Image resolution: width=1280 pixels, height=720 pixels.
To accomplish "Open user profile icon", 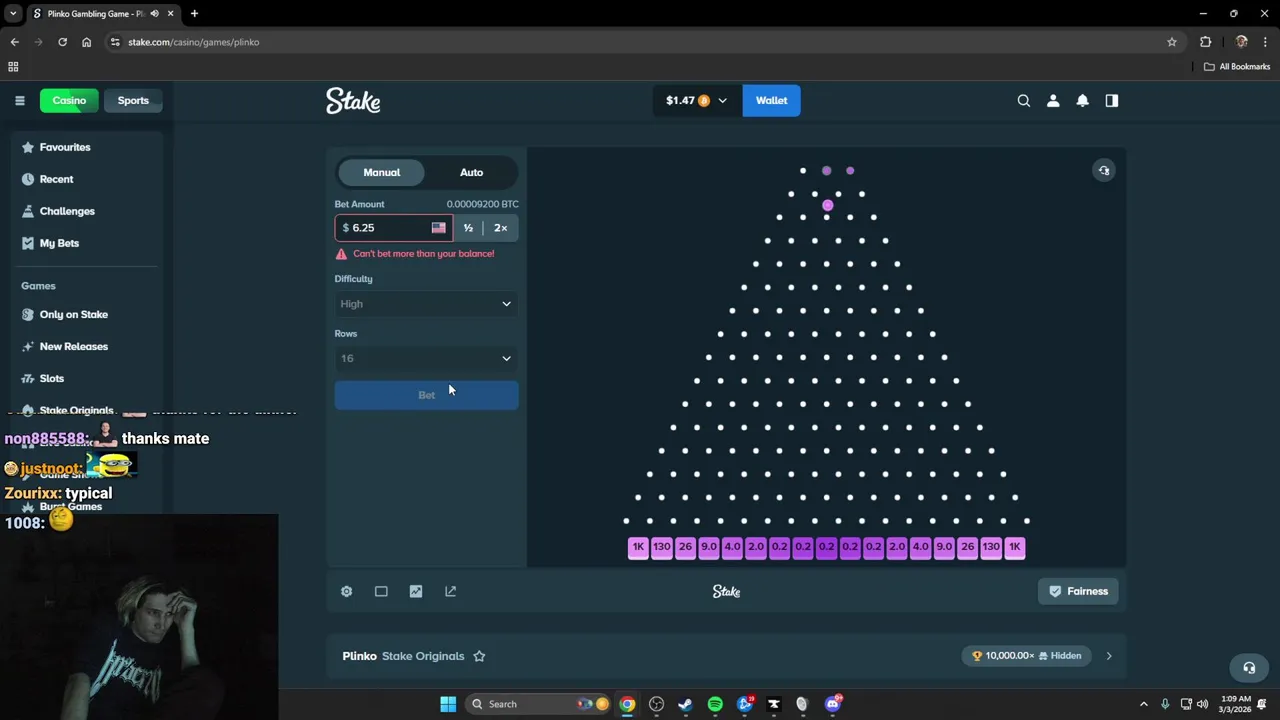I will point(1053,100).
